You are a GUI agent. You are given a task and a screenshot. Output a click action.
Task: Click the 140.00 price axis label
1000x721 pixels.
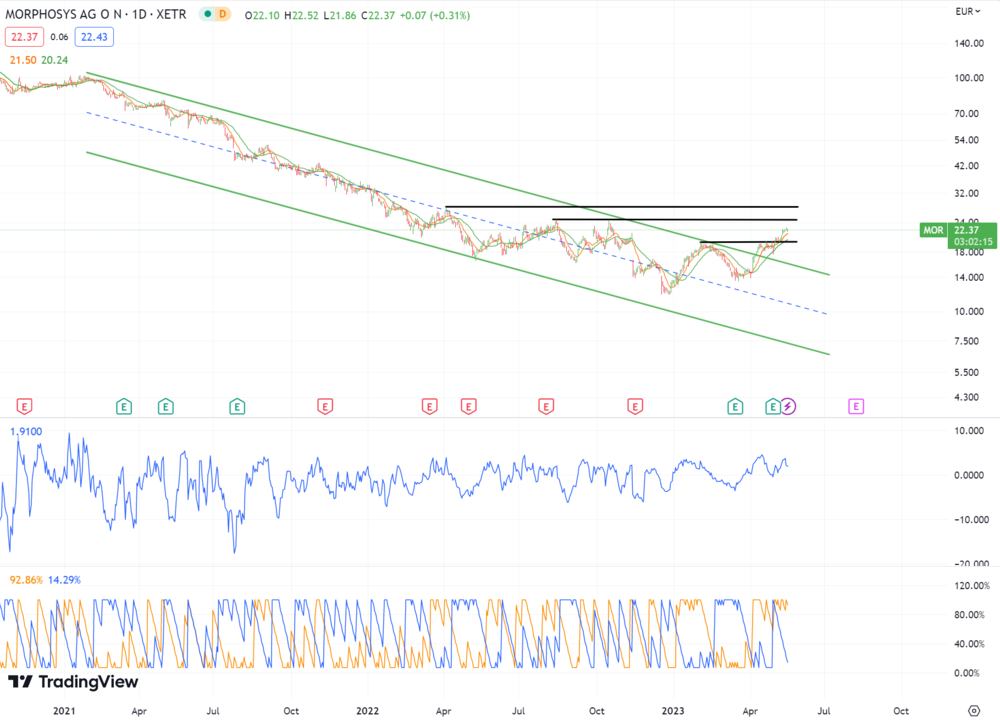click(x=969, y=43)
